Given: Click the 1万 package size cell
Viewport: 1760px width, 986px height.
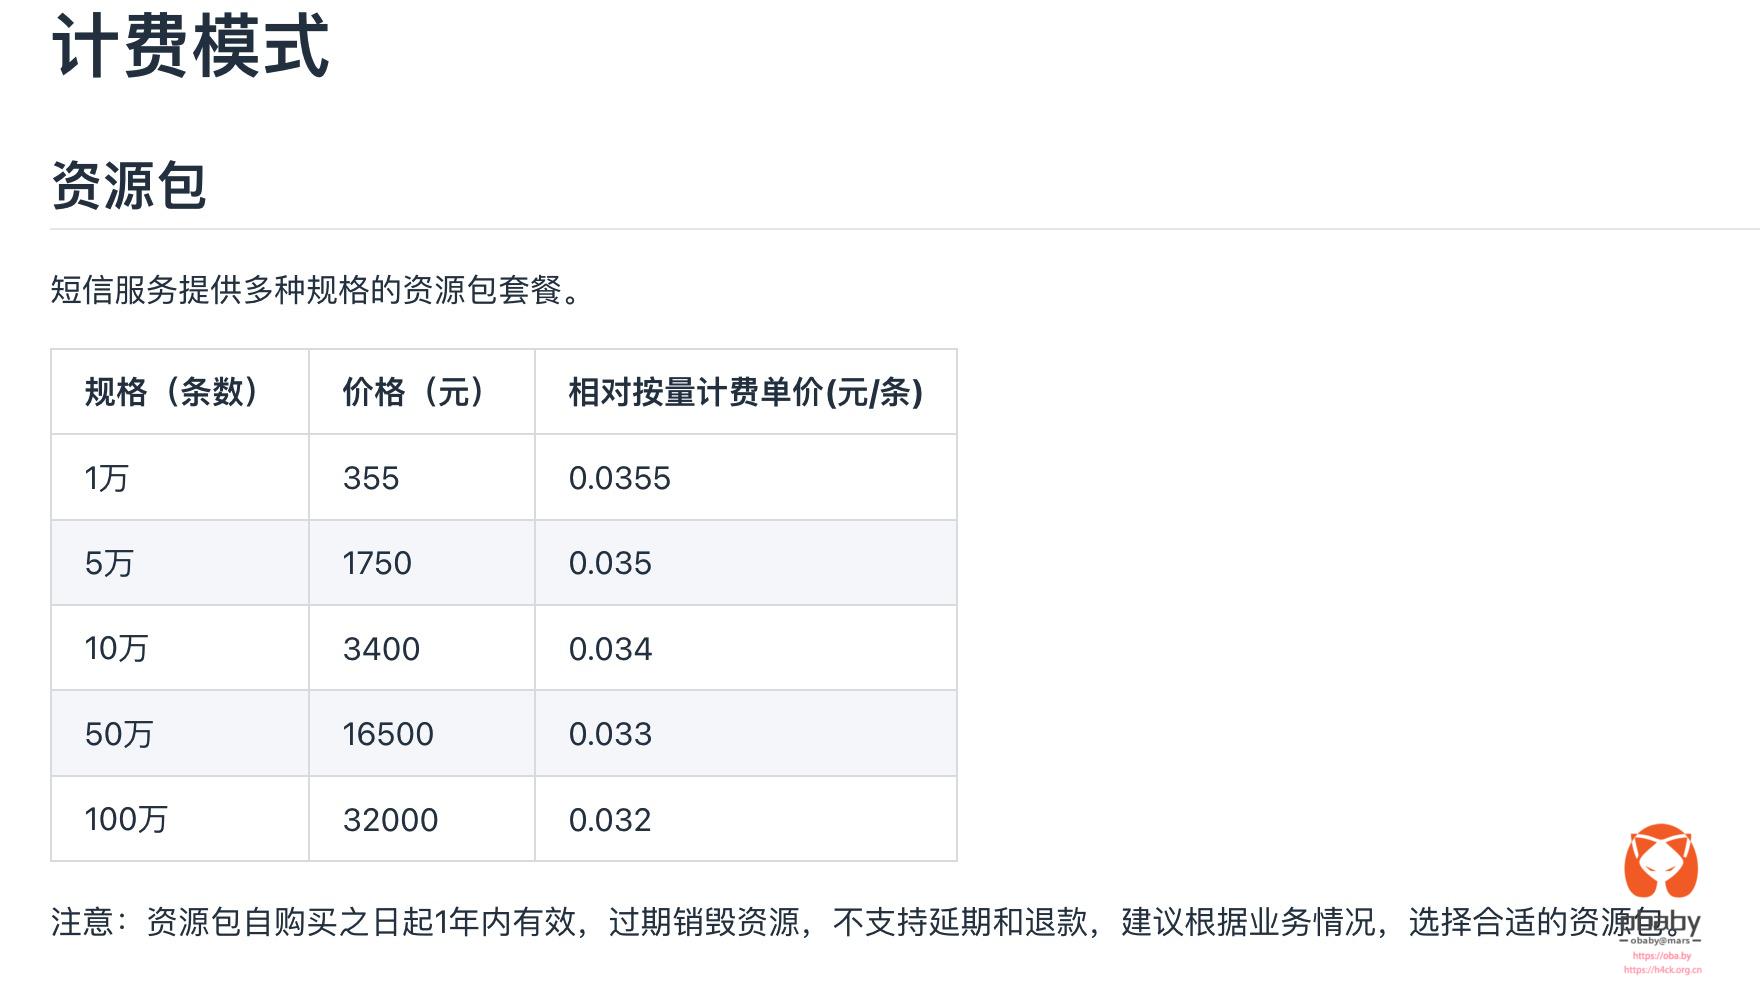Looking at the screenshot, I should point(107,478).
